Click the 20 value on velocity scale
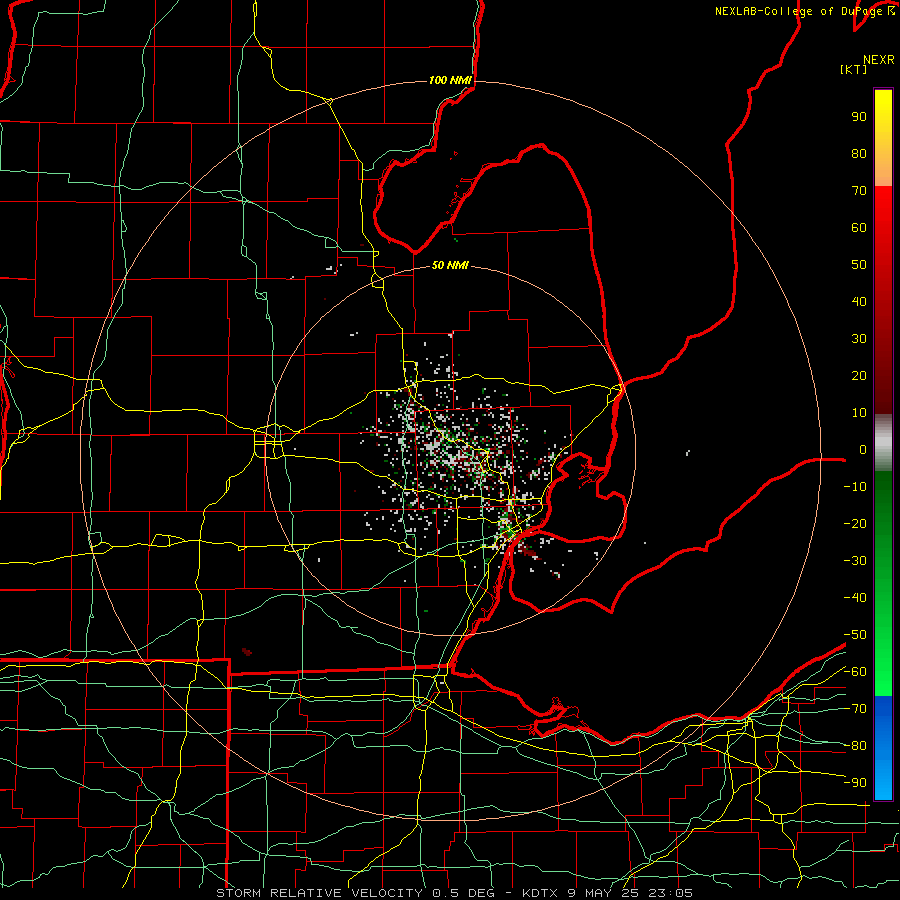 (x=859, y=376)
